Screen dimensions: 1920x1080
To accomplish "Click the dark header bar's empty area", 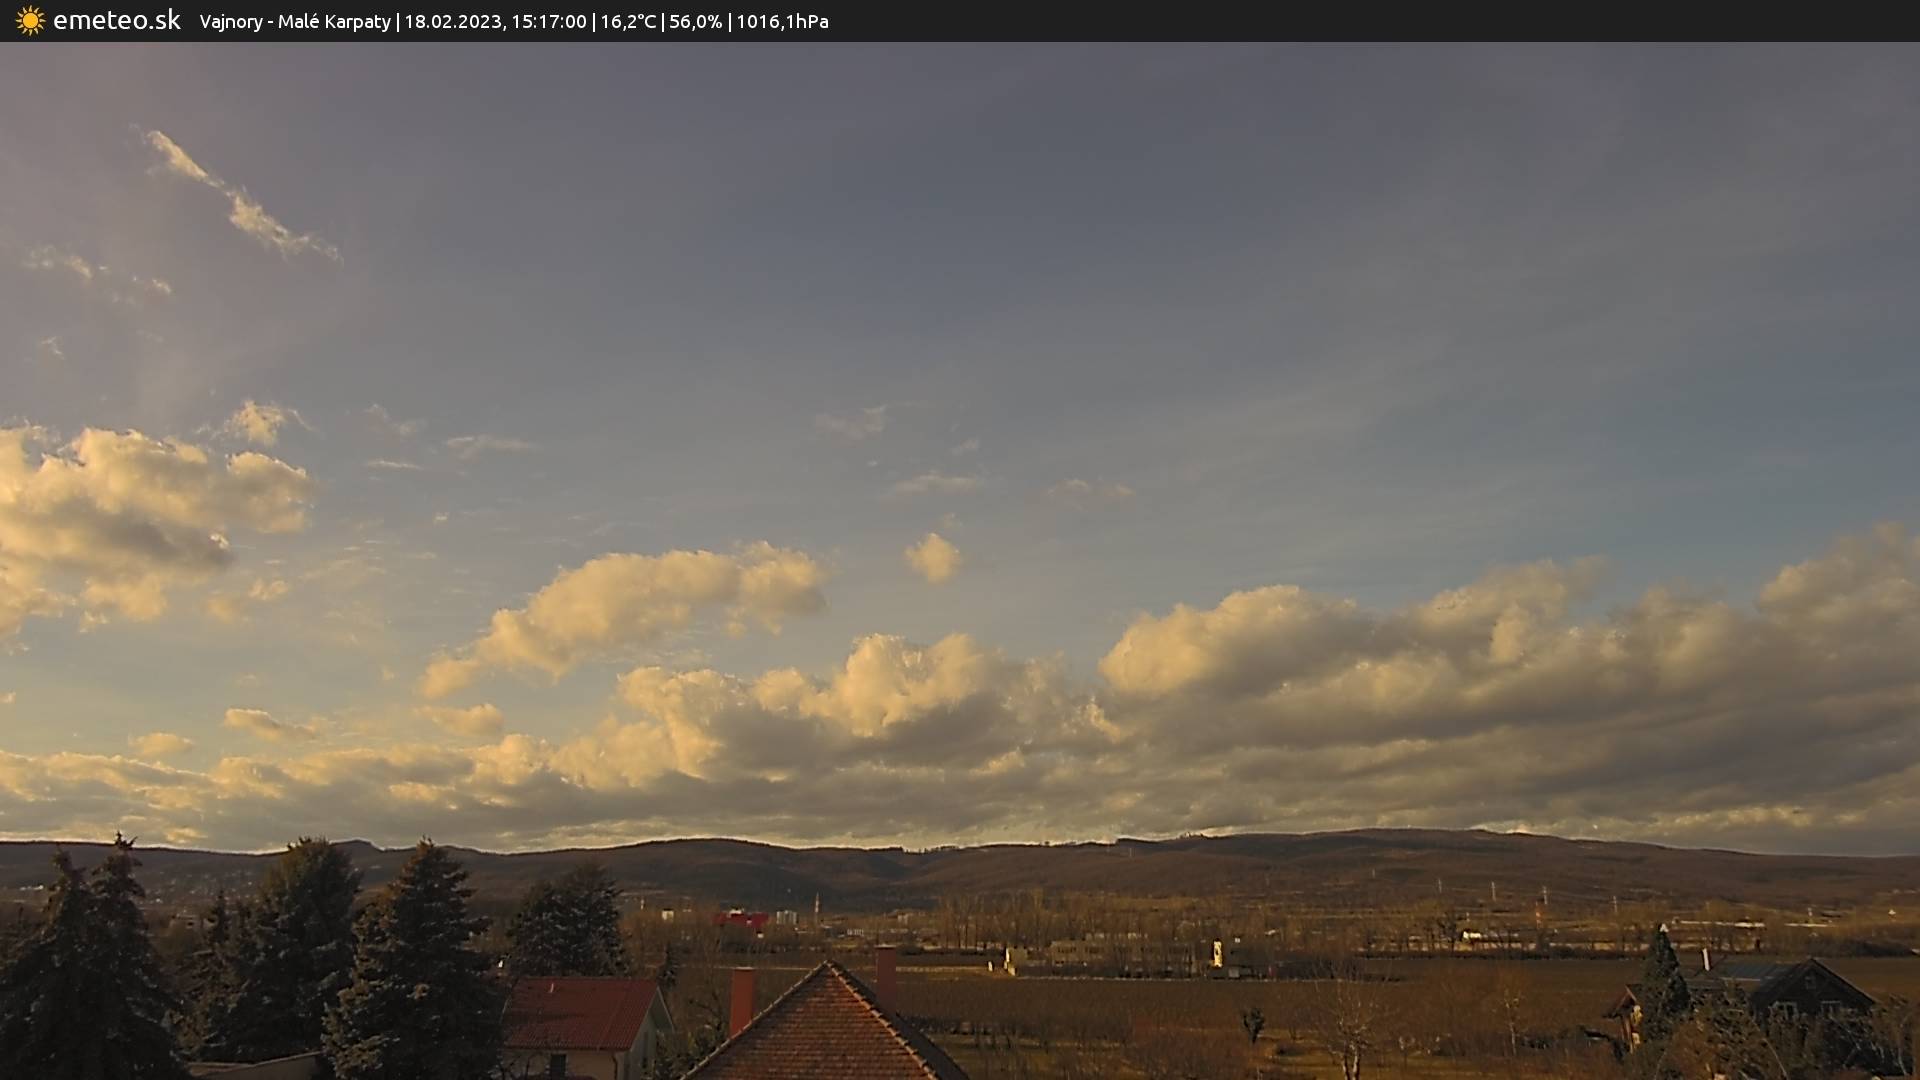I will pyautogui.click(x=1400, y=21).
